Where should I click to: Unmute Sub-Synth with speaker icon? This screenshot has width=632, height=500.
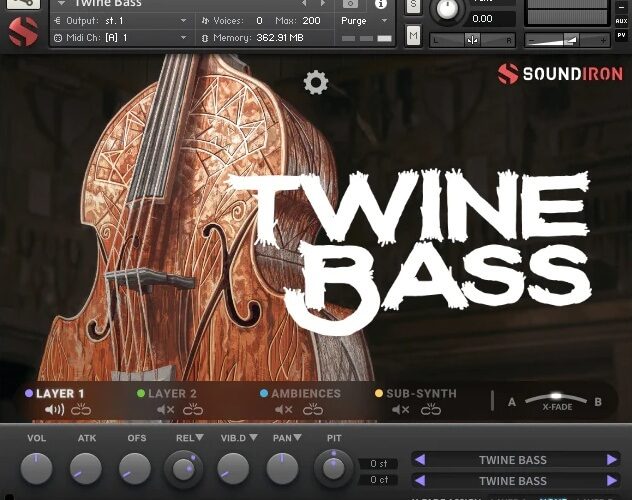[401, 410]
